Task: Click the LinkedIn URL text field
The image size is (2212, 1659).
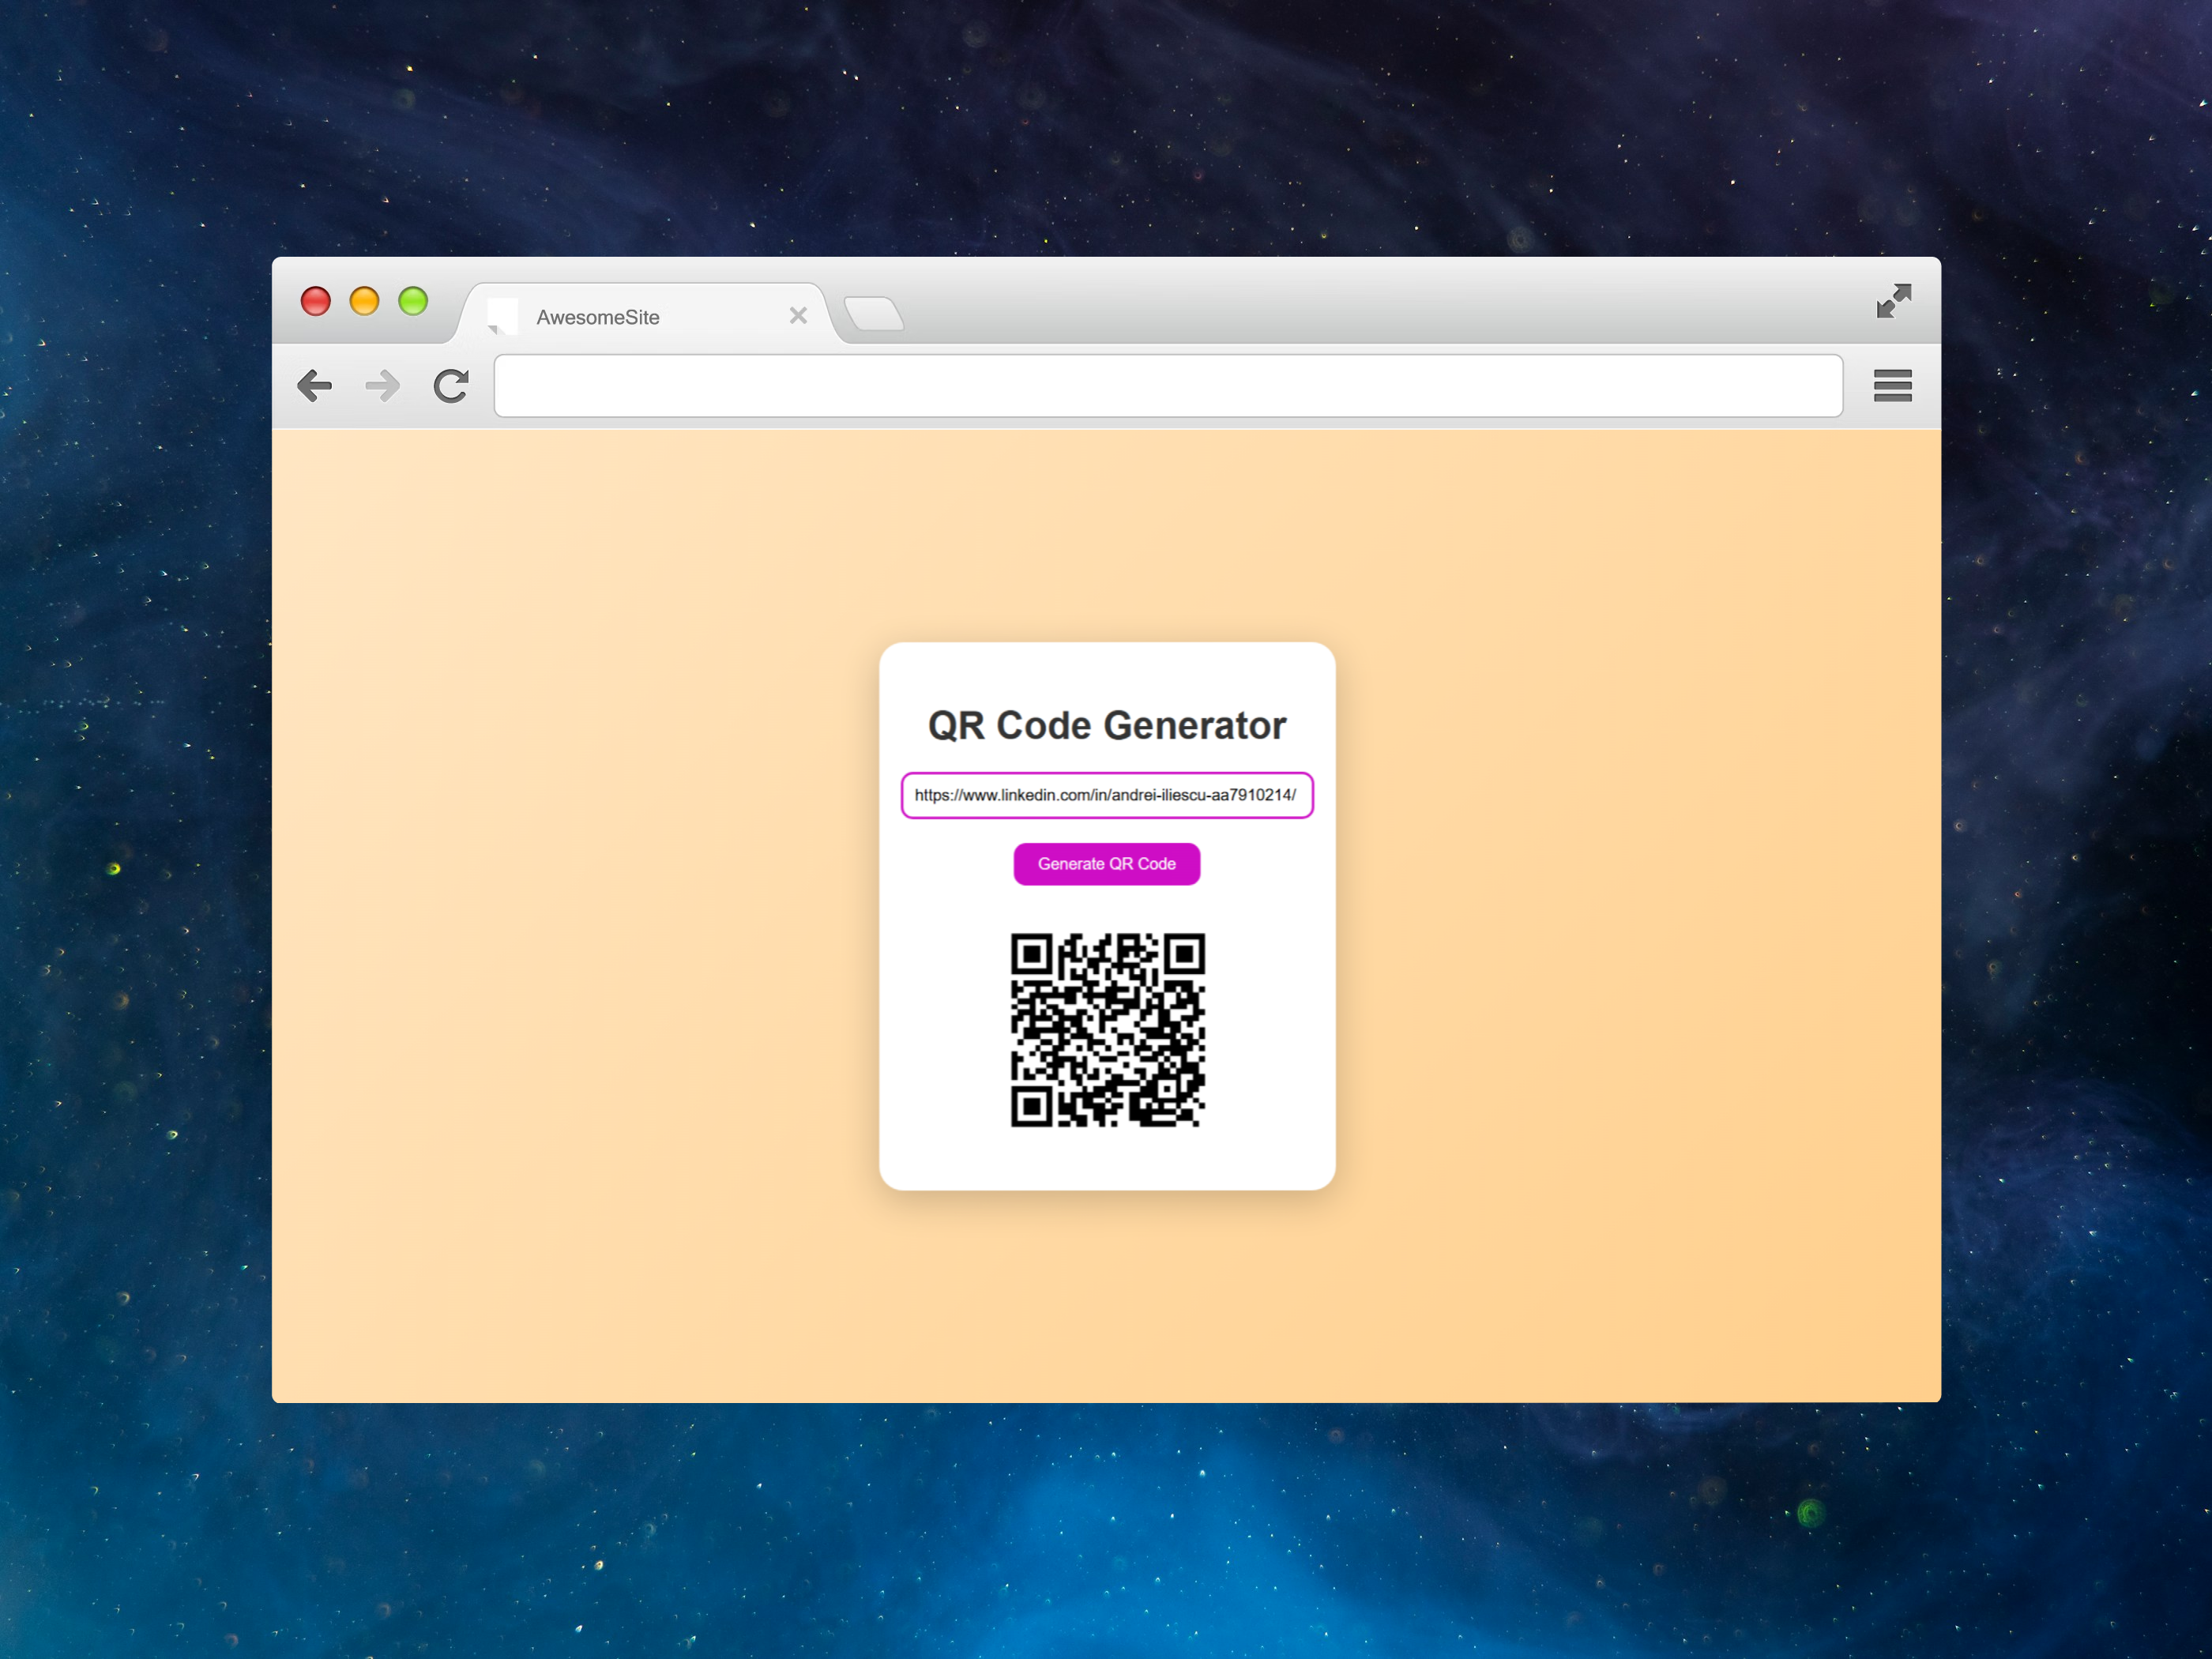Action: (x=1106, y=795)
